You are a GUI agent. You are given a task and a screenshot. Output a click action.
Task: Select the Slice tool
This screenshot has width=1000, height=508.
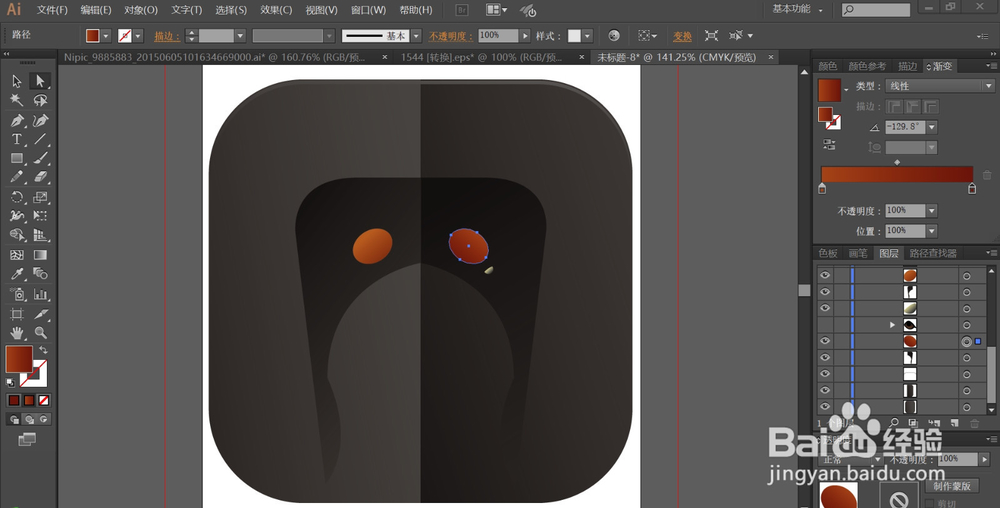pyautogui.click(x=40, y=314)
